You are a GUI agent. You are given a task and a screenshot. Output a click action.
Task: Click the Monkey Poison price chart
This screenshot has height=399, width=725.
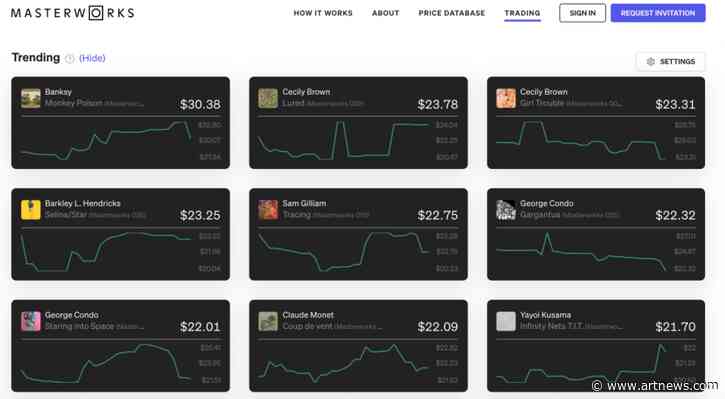(x=106, y=141)
